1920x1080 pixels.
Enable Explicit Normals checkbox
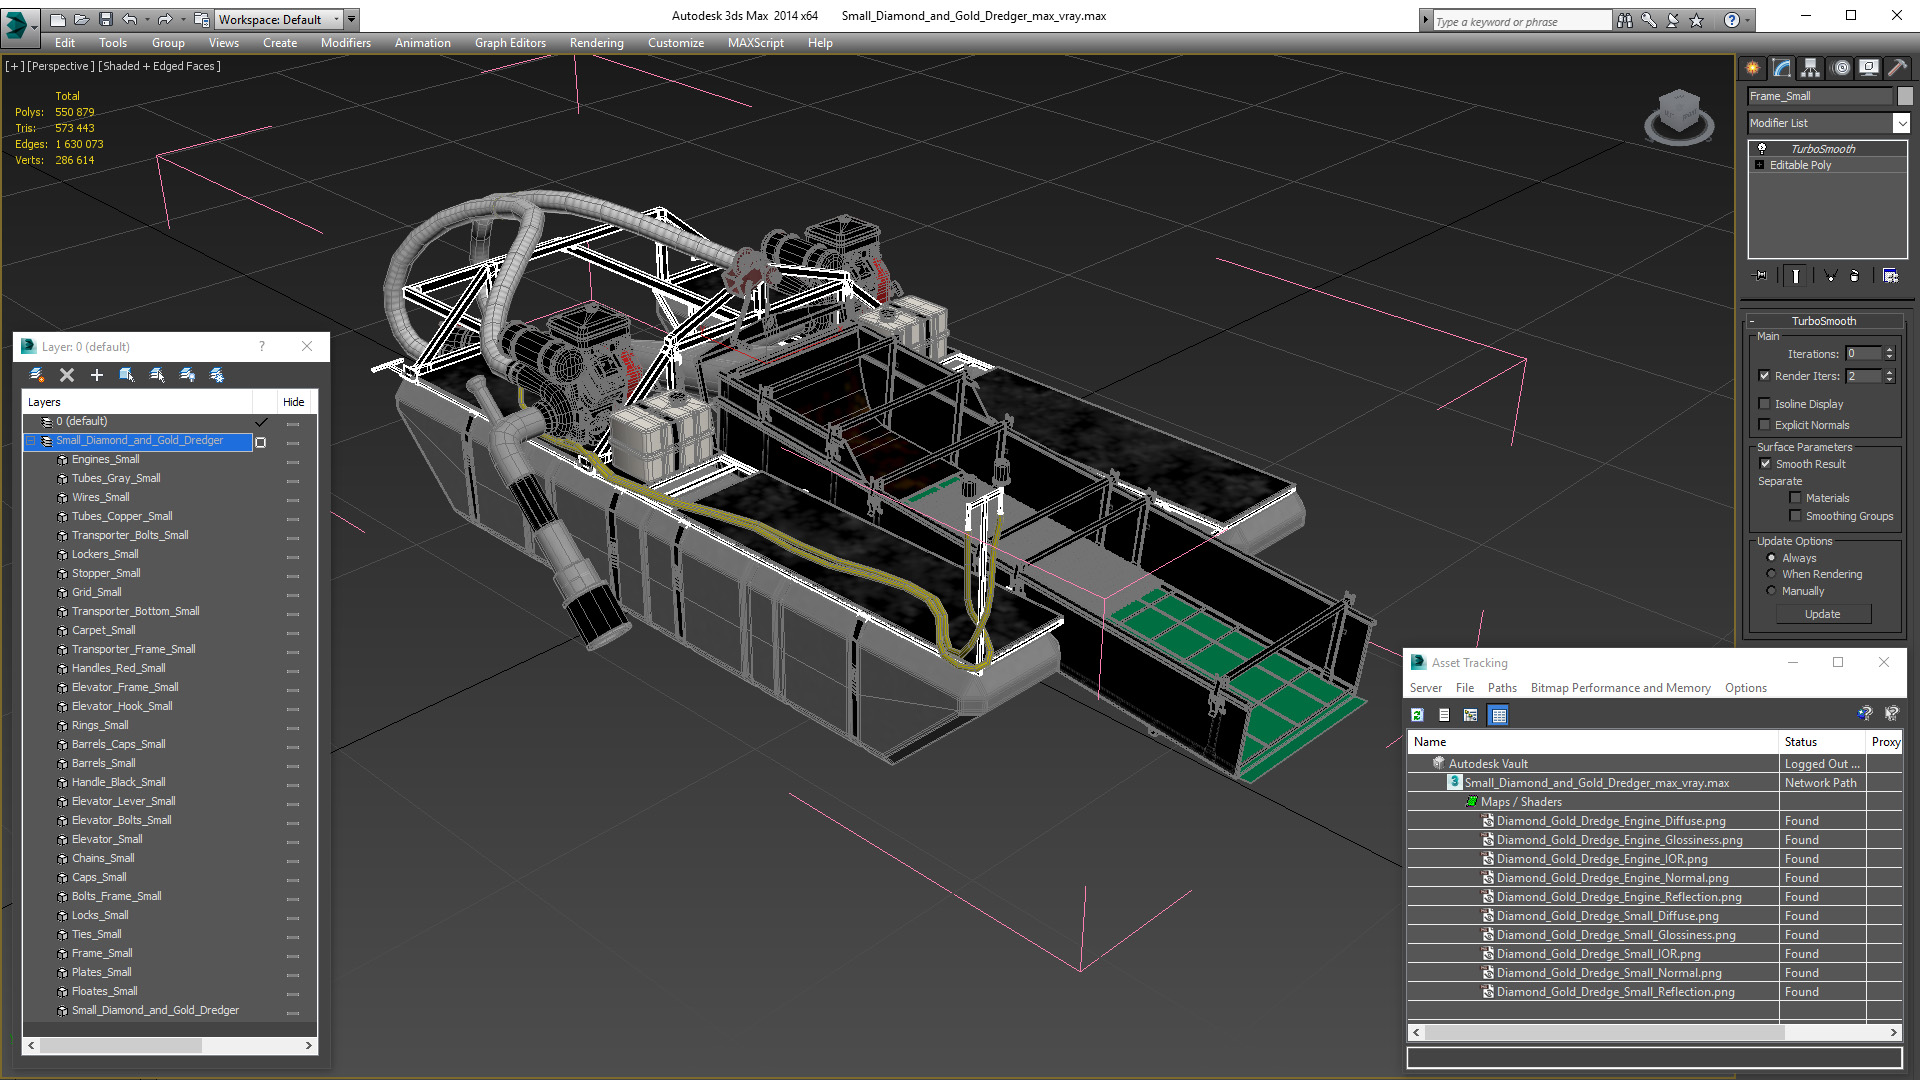pos(1764,425)
